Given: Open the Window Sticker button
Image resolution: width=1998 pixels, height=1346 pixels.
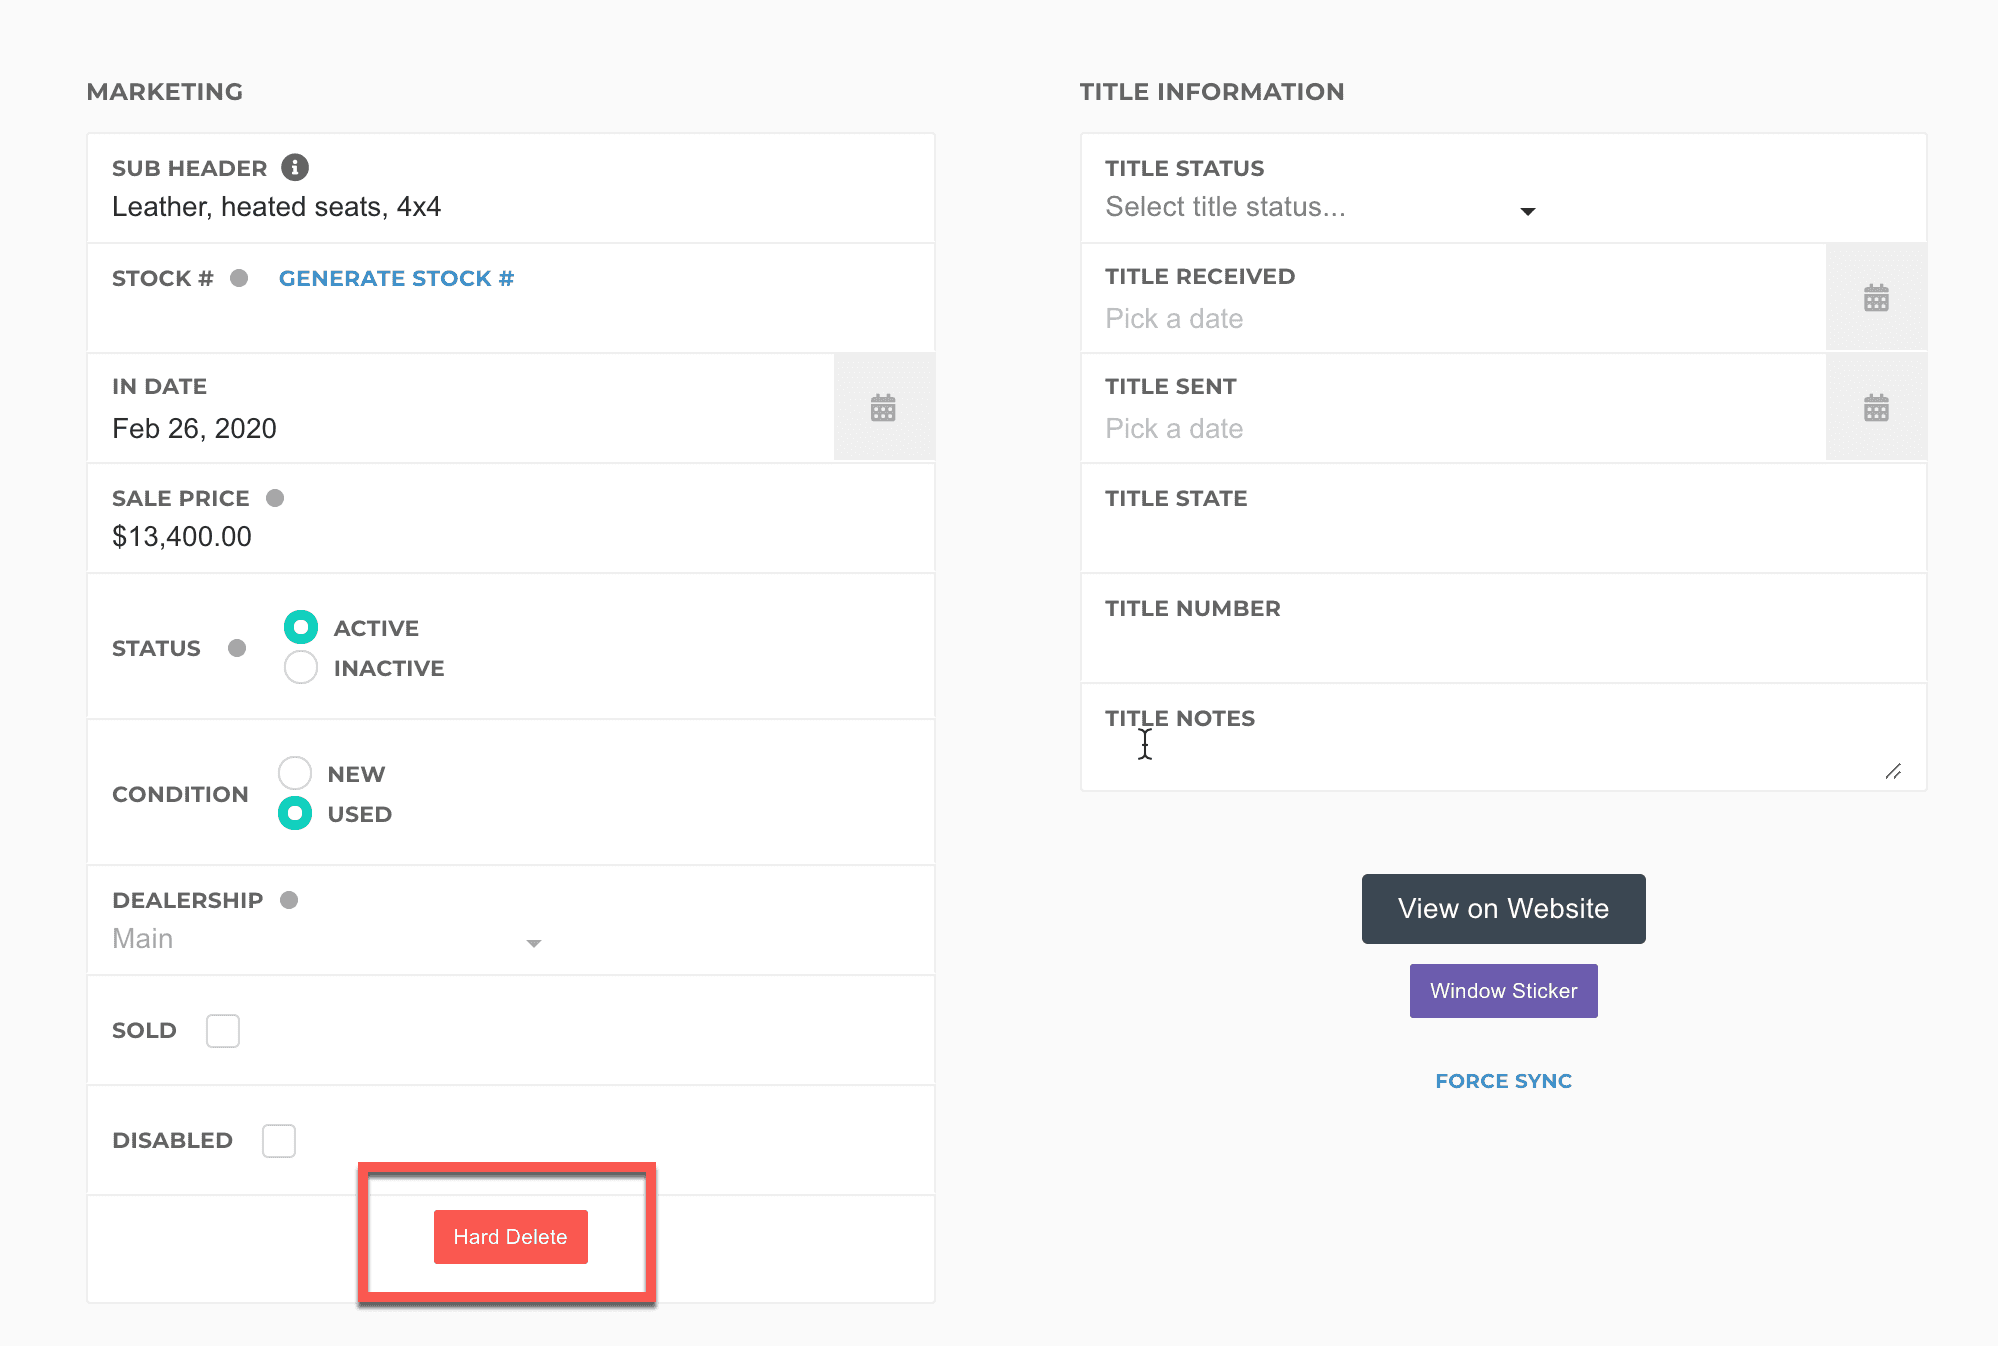Looking at the screenshot, I should coord(1503,991).
